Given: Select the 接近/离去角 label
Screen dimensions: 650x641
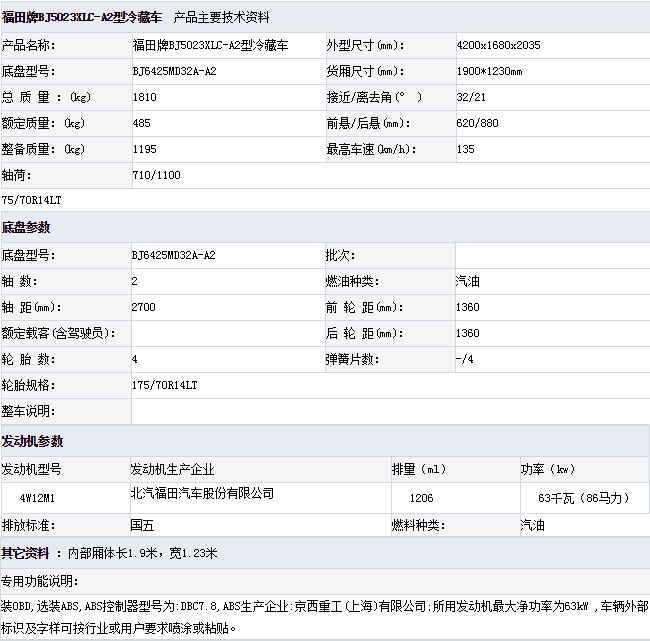Looking at the screenshot, I should tap(374, 97).
